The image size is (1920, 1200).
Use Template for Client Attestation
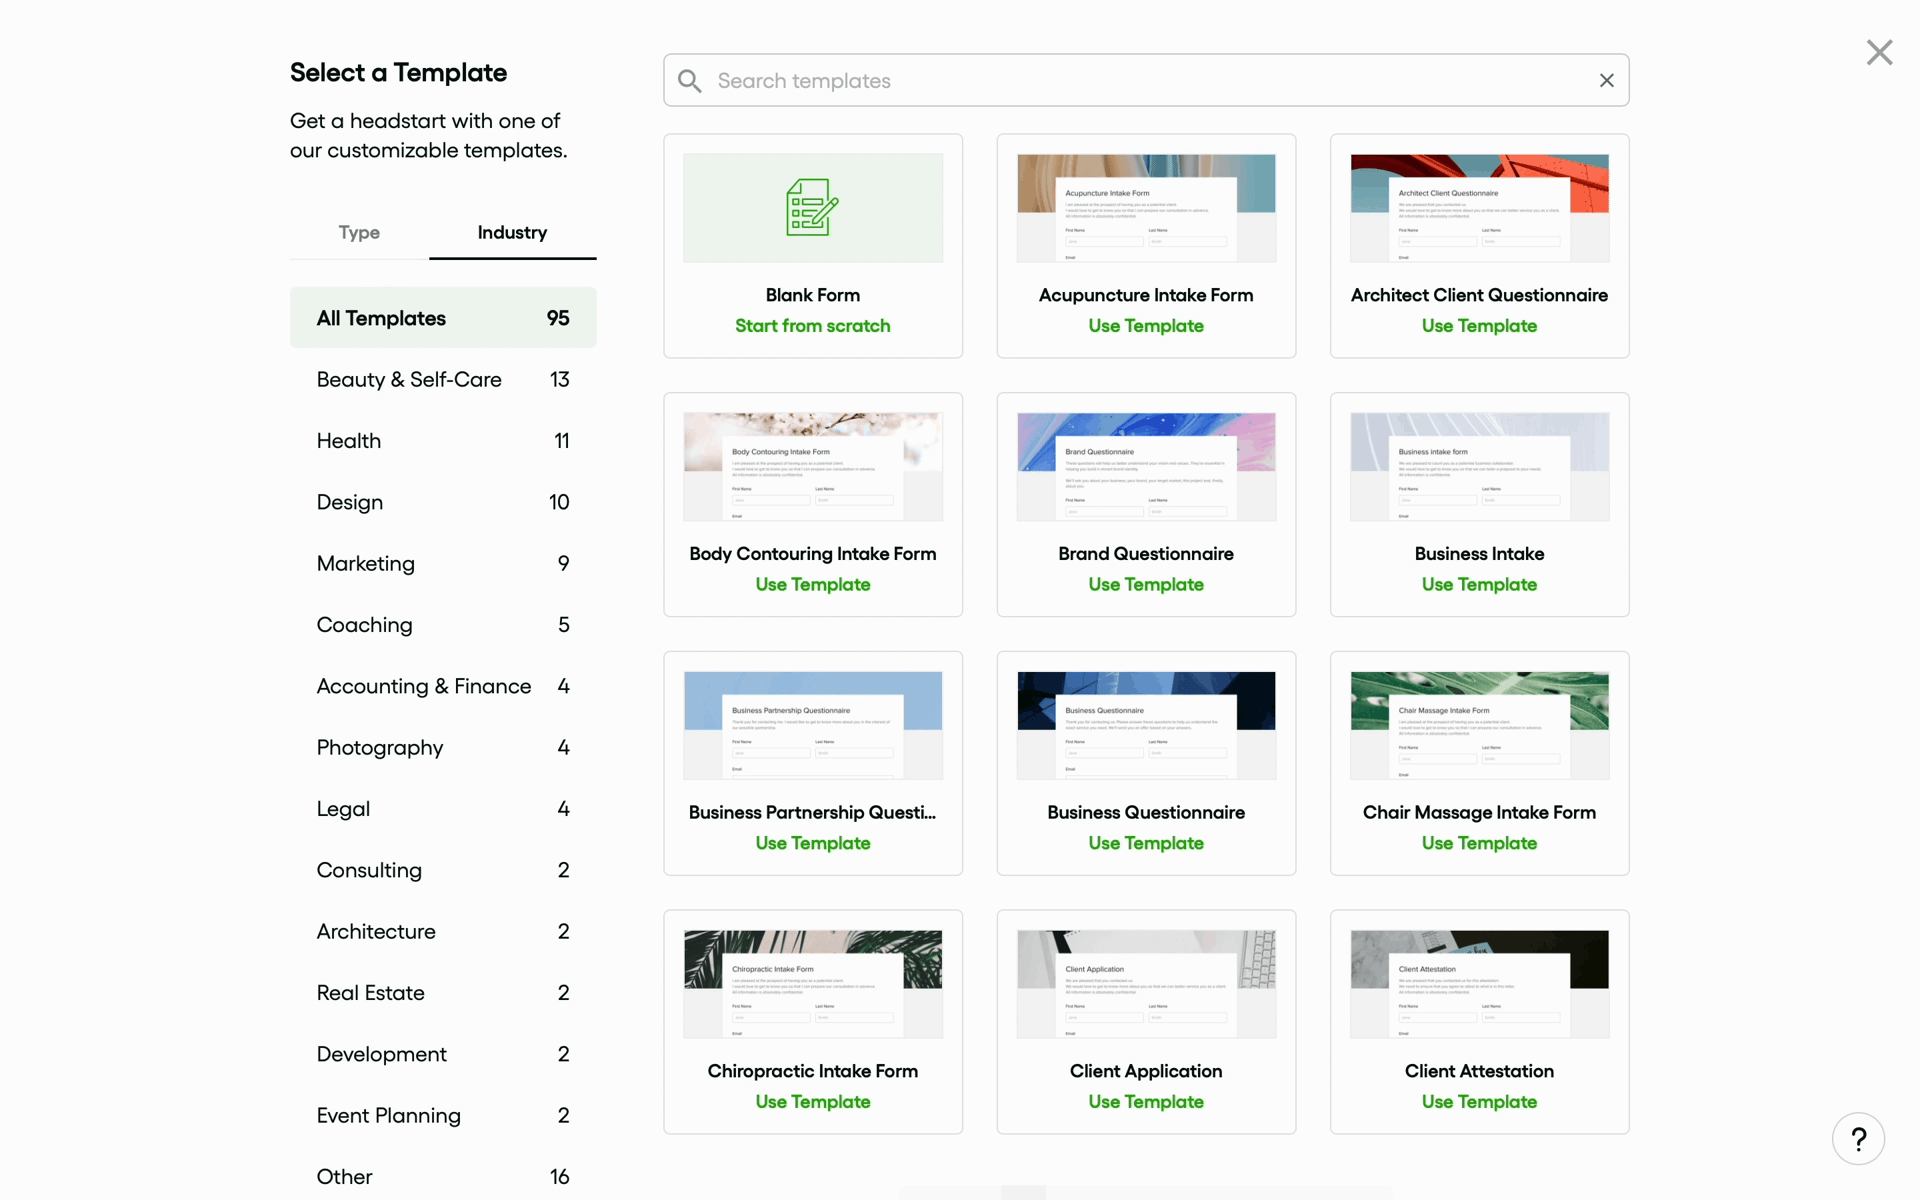coord(1479,1102)
